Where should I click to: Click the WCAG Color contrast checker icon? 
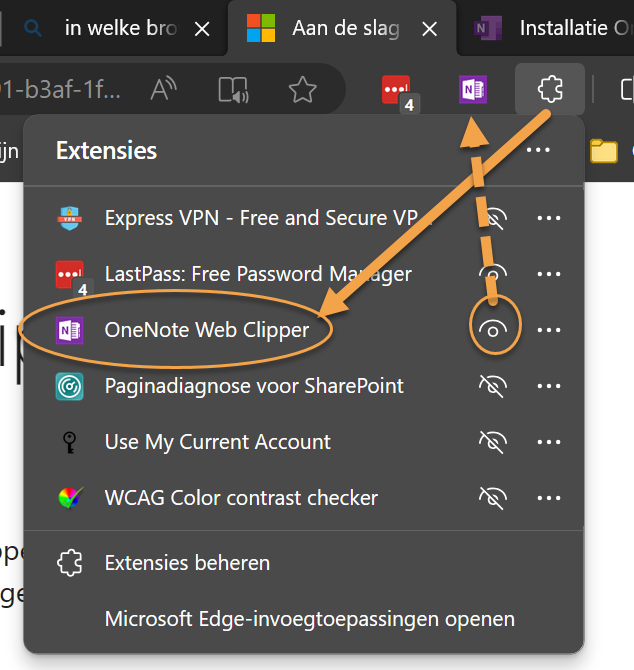[x=70, y=498]
